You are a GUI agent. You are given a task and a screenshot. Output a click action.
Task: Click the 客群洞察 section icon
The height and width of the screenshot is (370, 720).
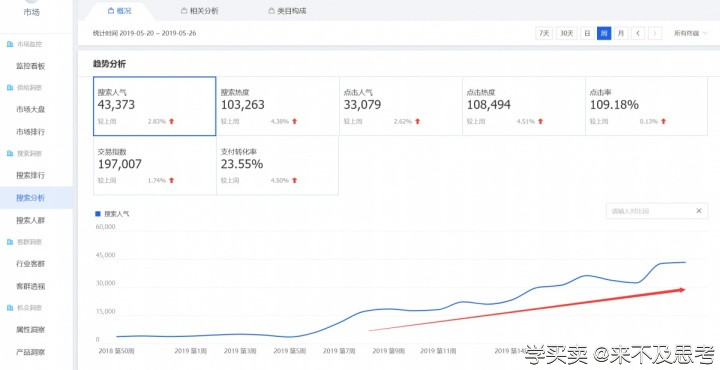(x=10, y=242)
